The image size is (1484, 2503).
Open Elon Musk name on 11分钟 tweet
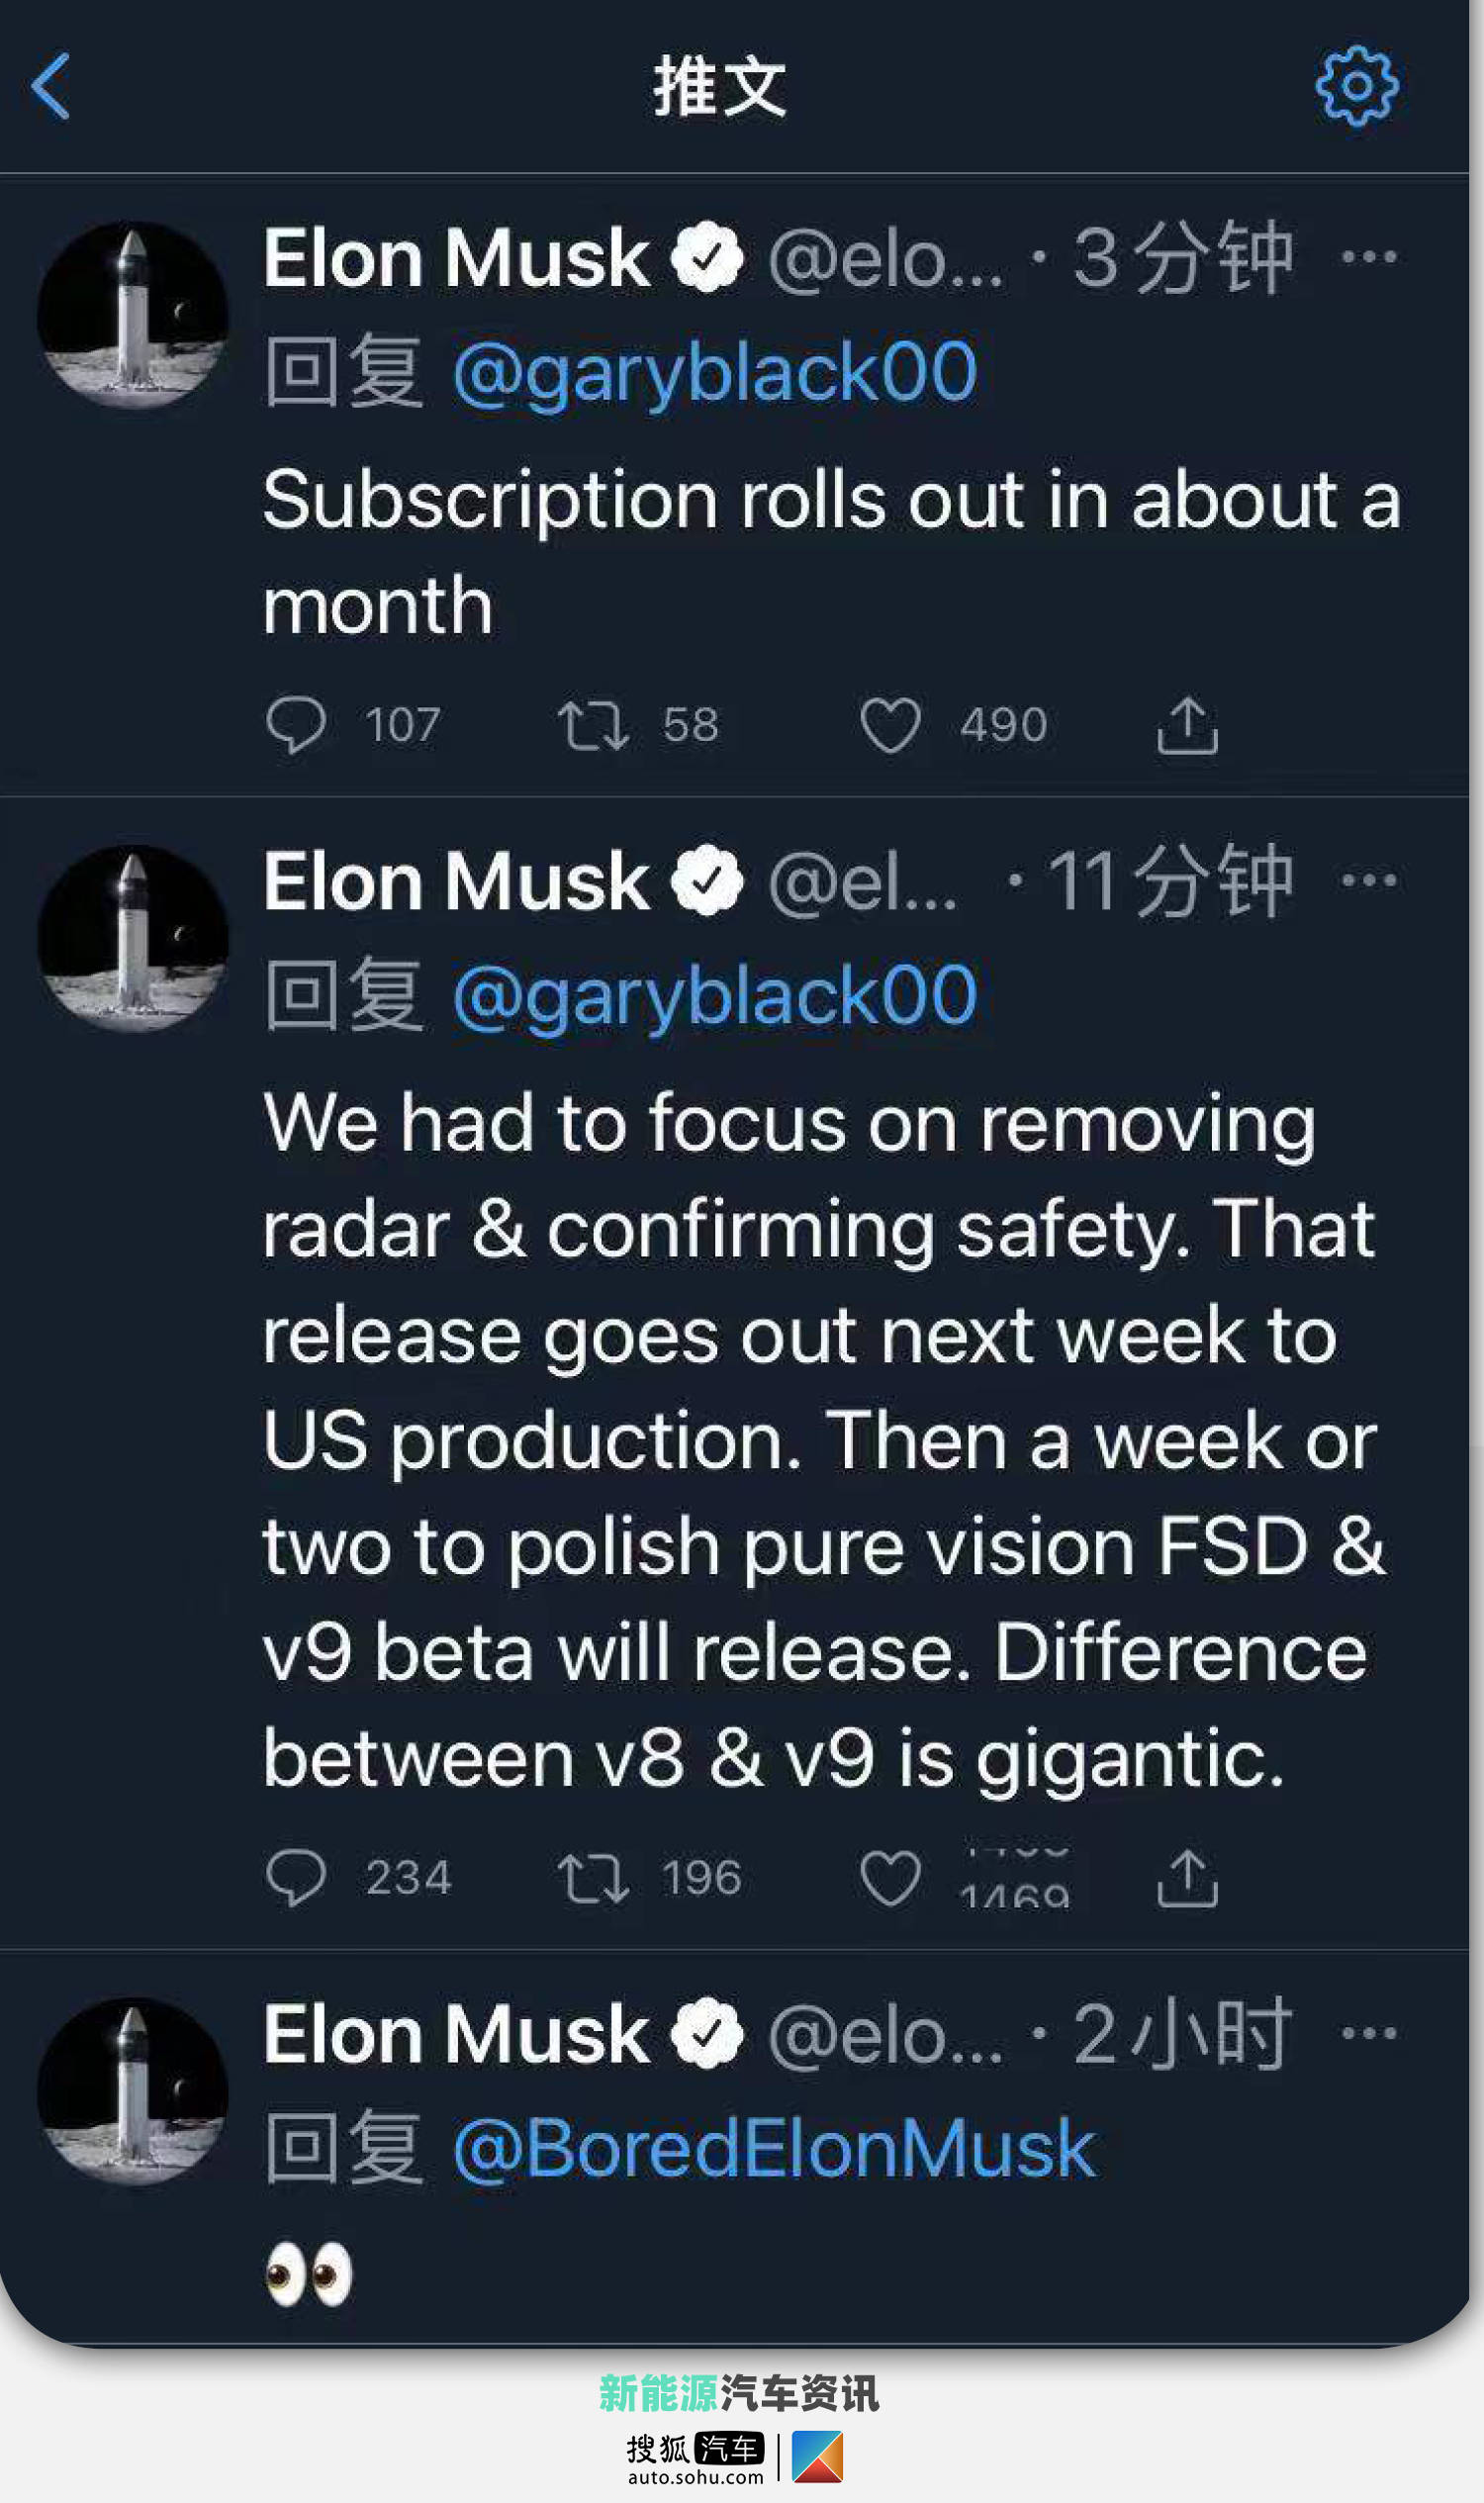pyautogui.click(x=456, y=882)
